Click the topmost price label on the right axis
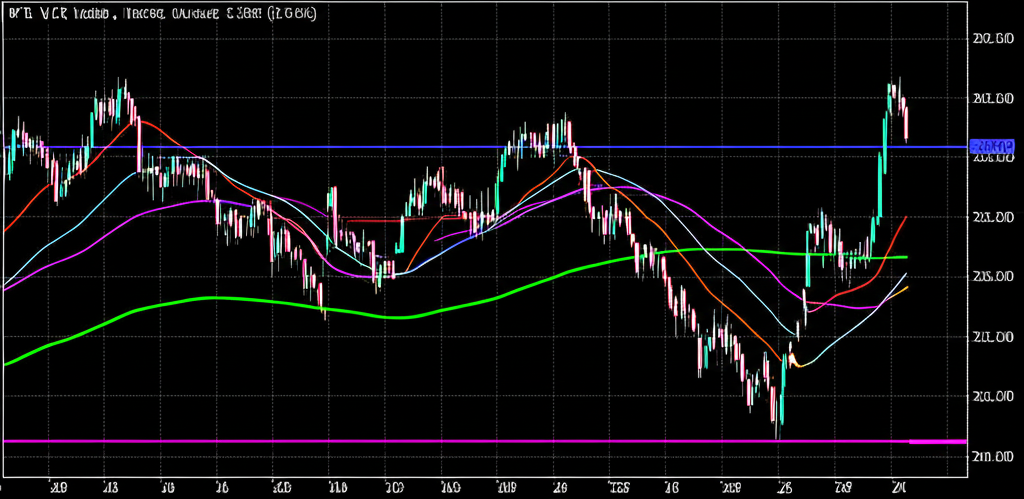 pyautogui.click(x=993, y=39)
